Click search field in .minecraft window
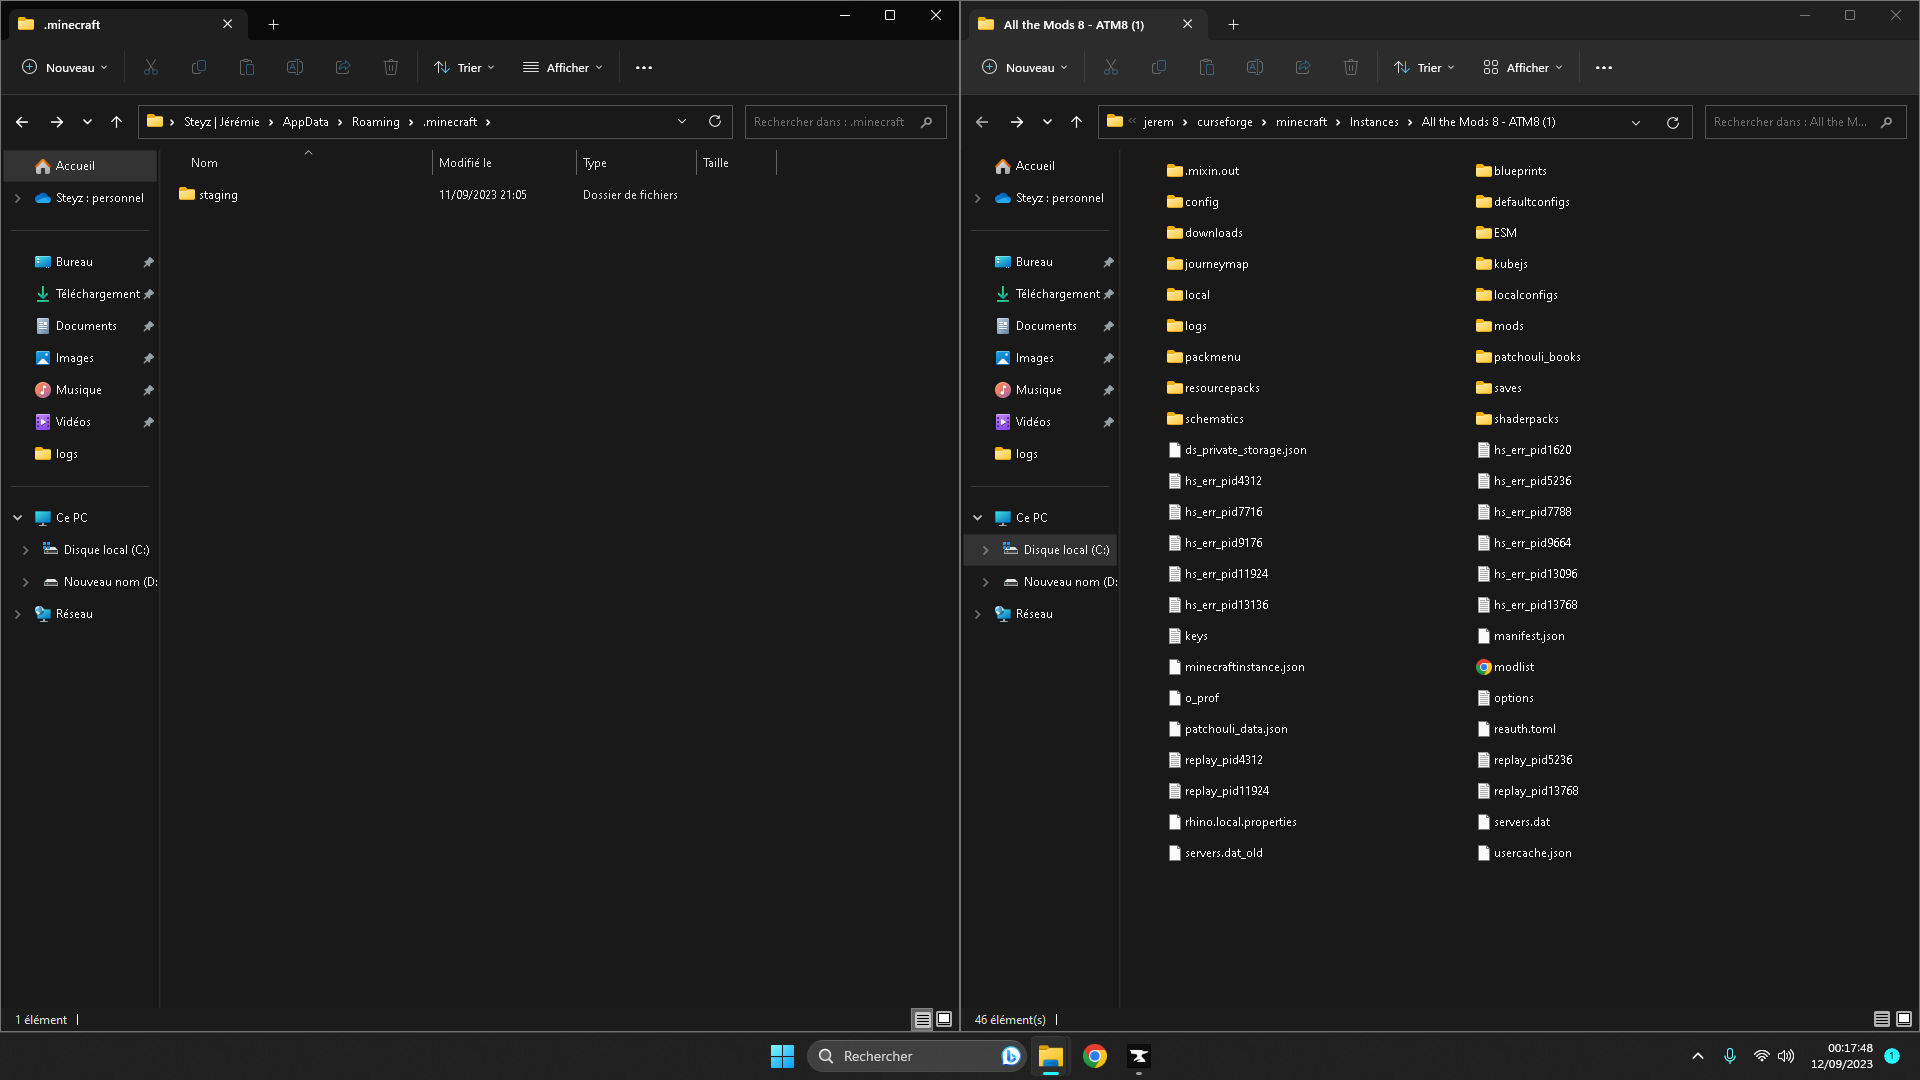 pos(845,122)
